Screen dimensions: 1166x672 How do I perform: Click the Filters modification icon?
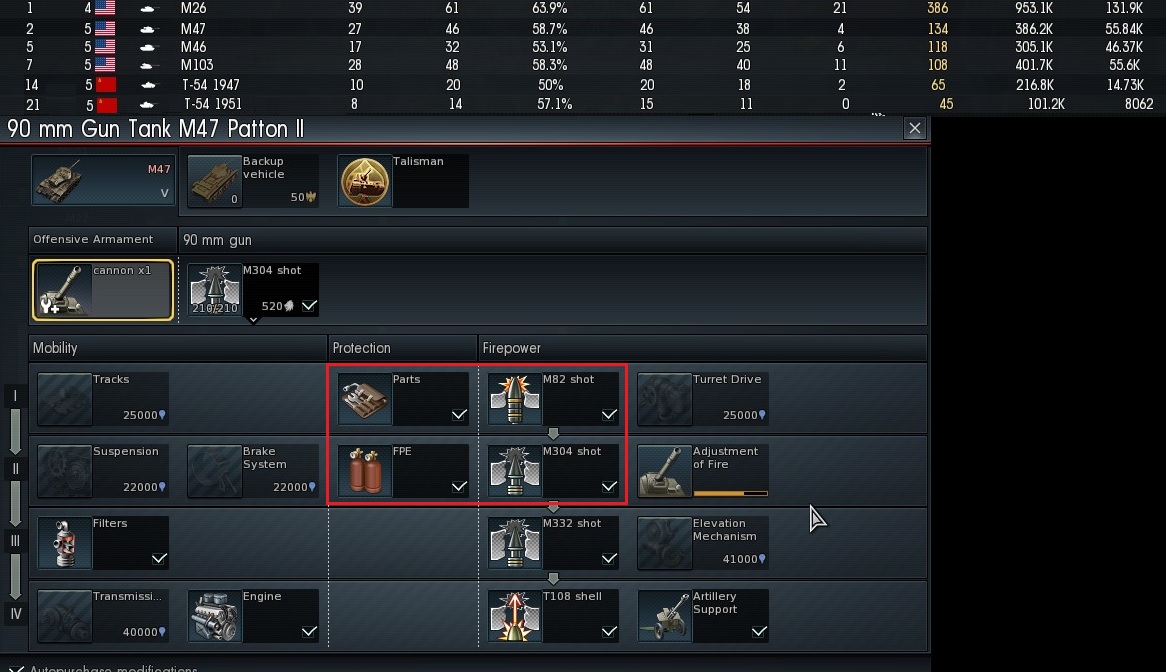tap(65, 543)
